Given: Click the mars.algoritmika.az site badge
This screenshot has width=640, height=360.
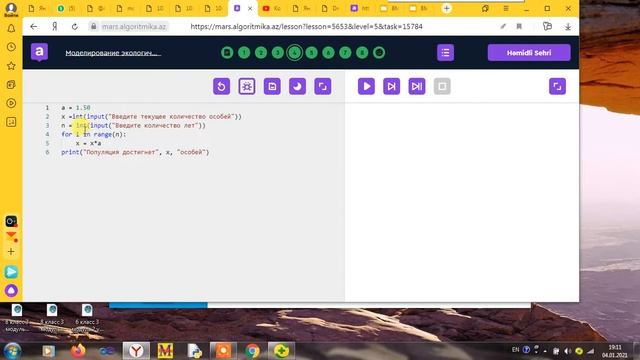Looking at the screenshot, I should [x=129, y=27].
